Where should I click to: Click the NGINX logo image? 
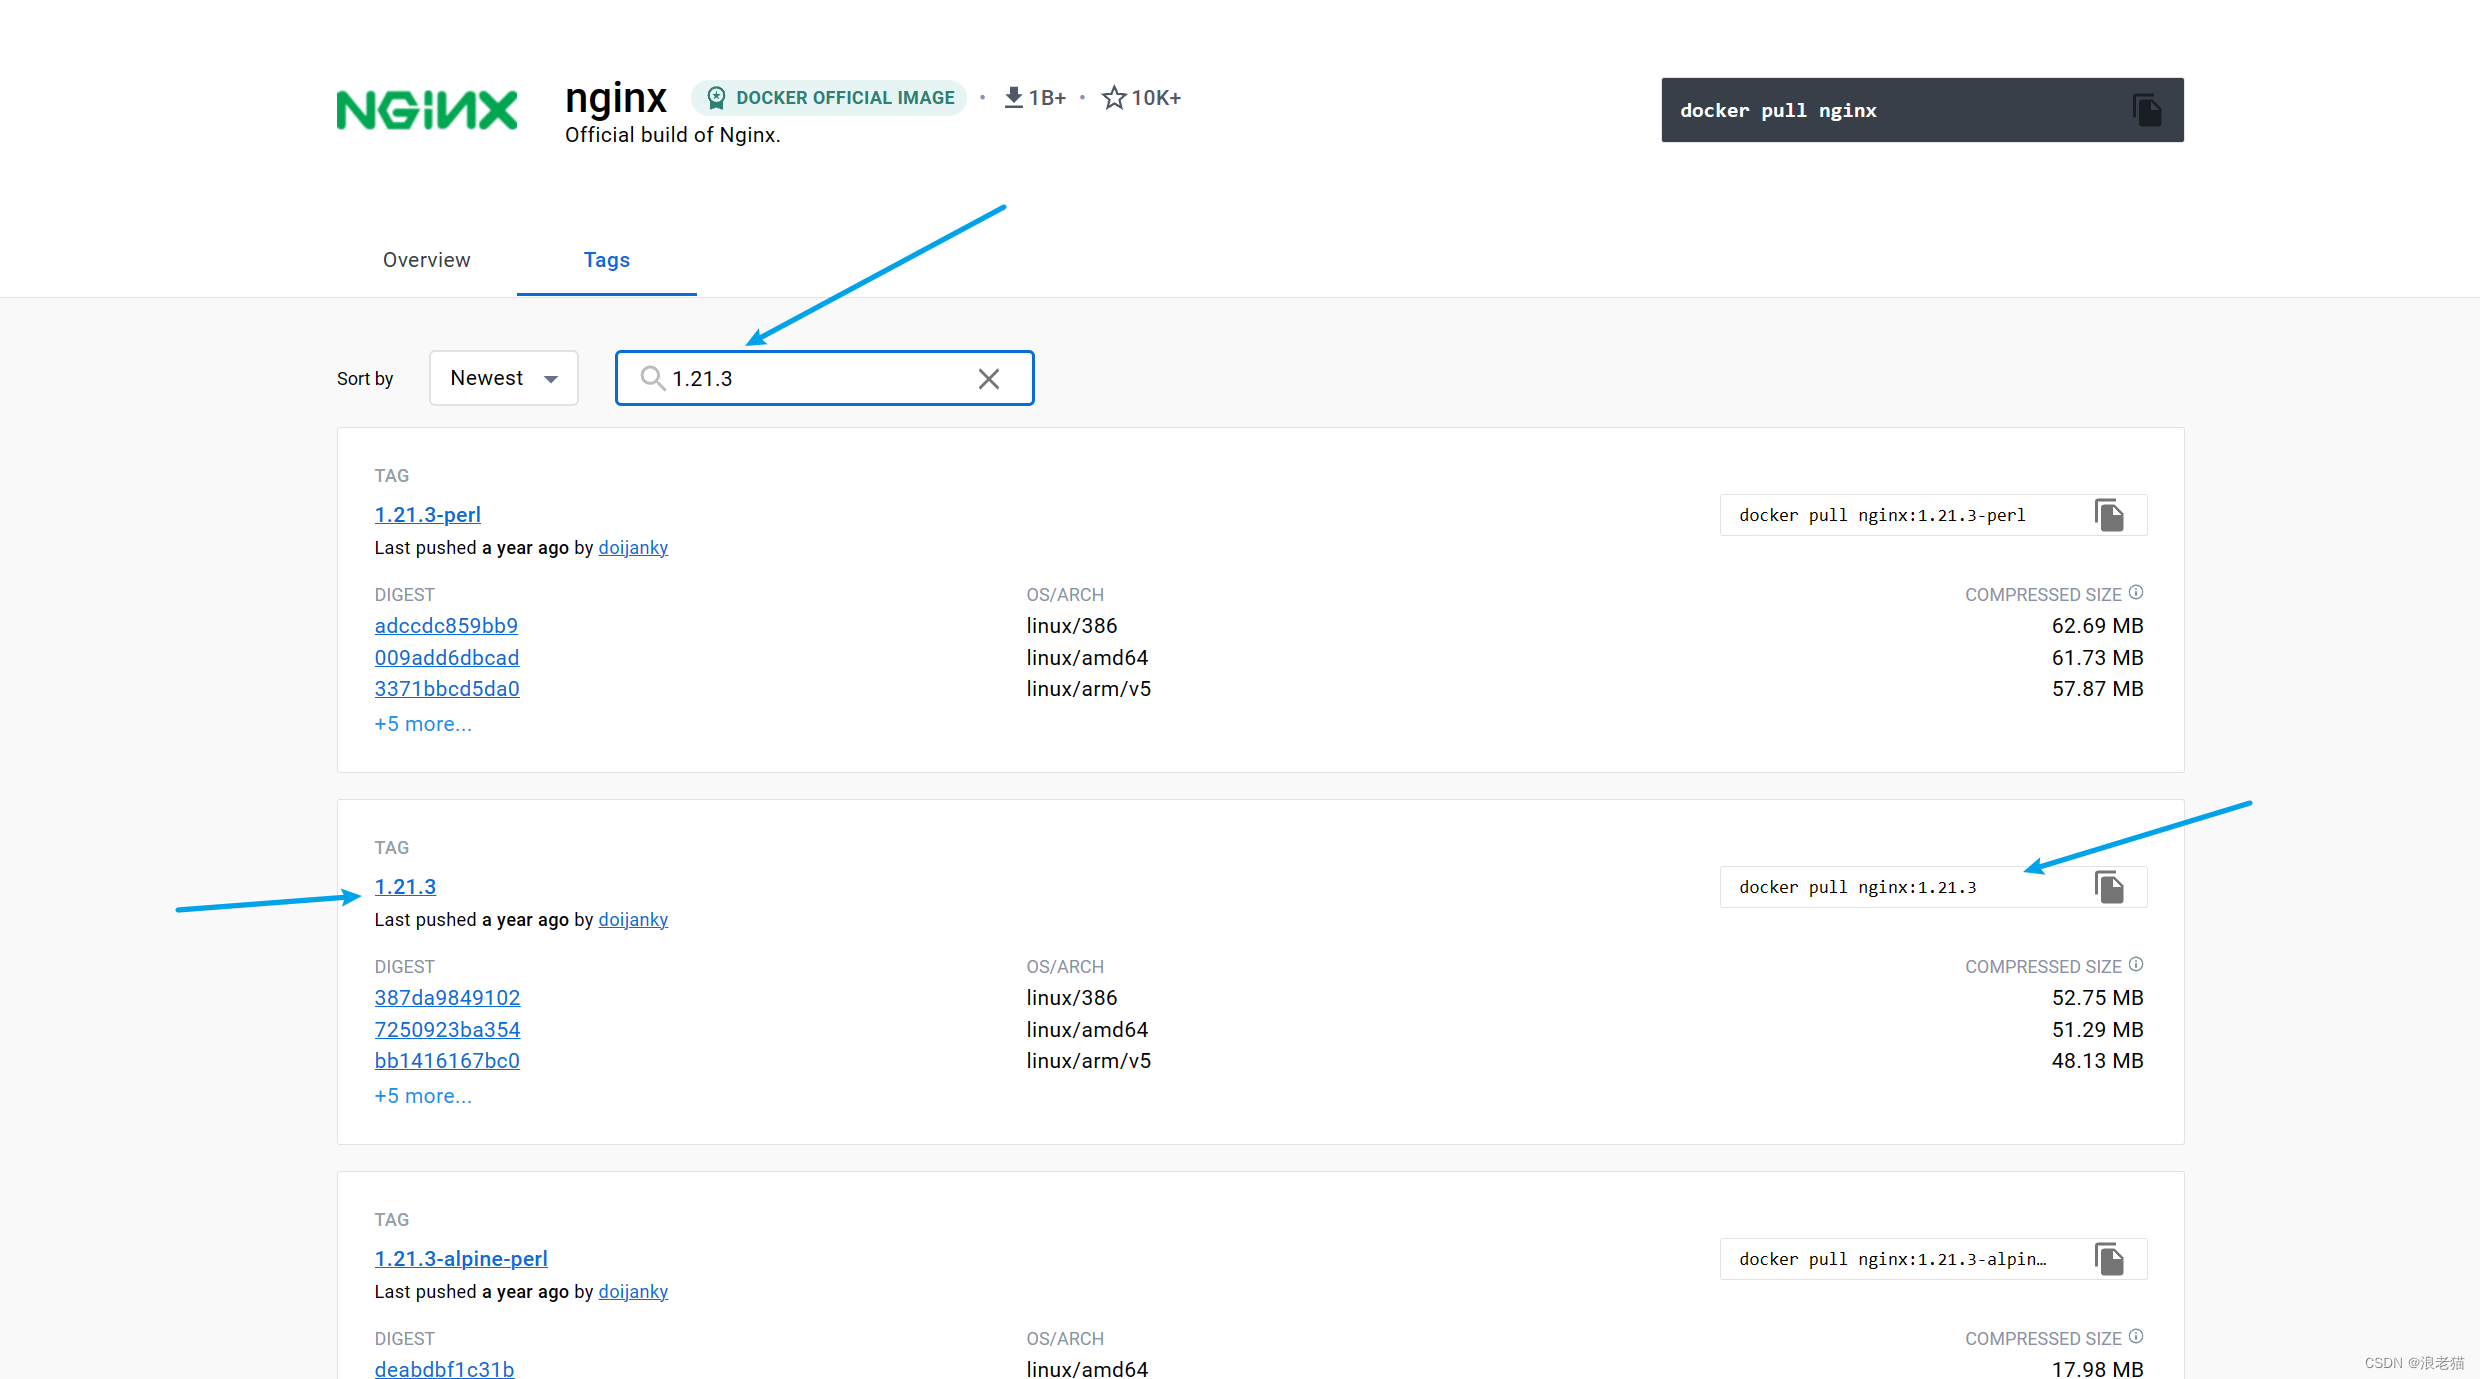pyautogui.click(x=427, y=110)
